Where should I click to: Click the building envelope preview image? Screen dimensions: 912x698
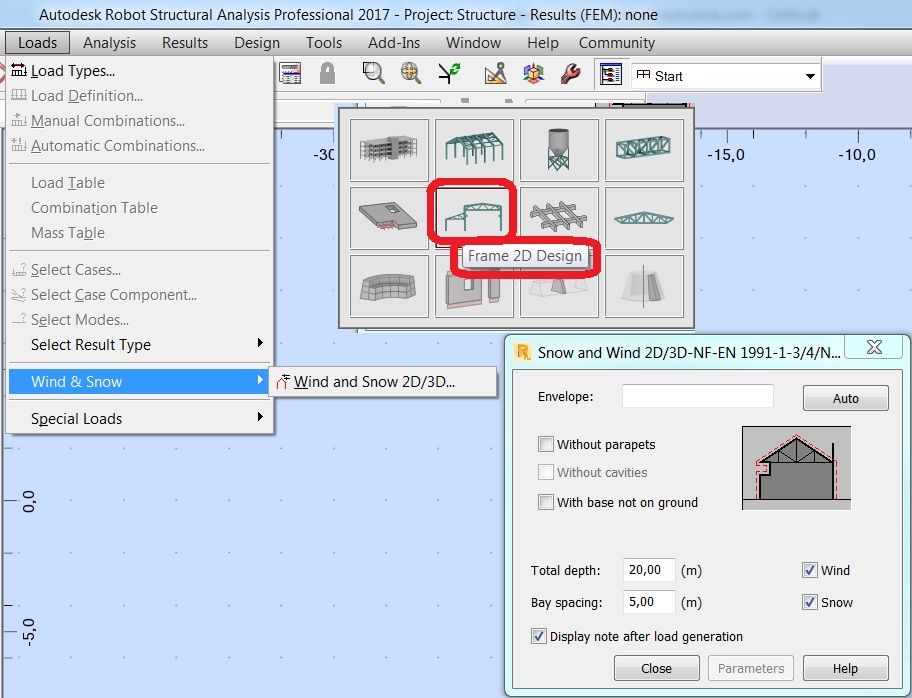(x=796, y=468)
